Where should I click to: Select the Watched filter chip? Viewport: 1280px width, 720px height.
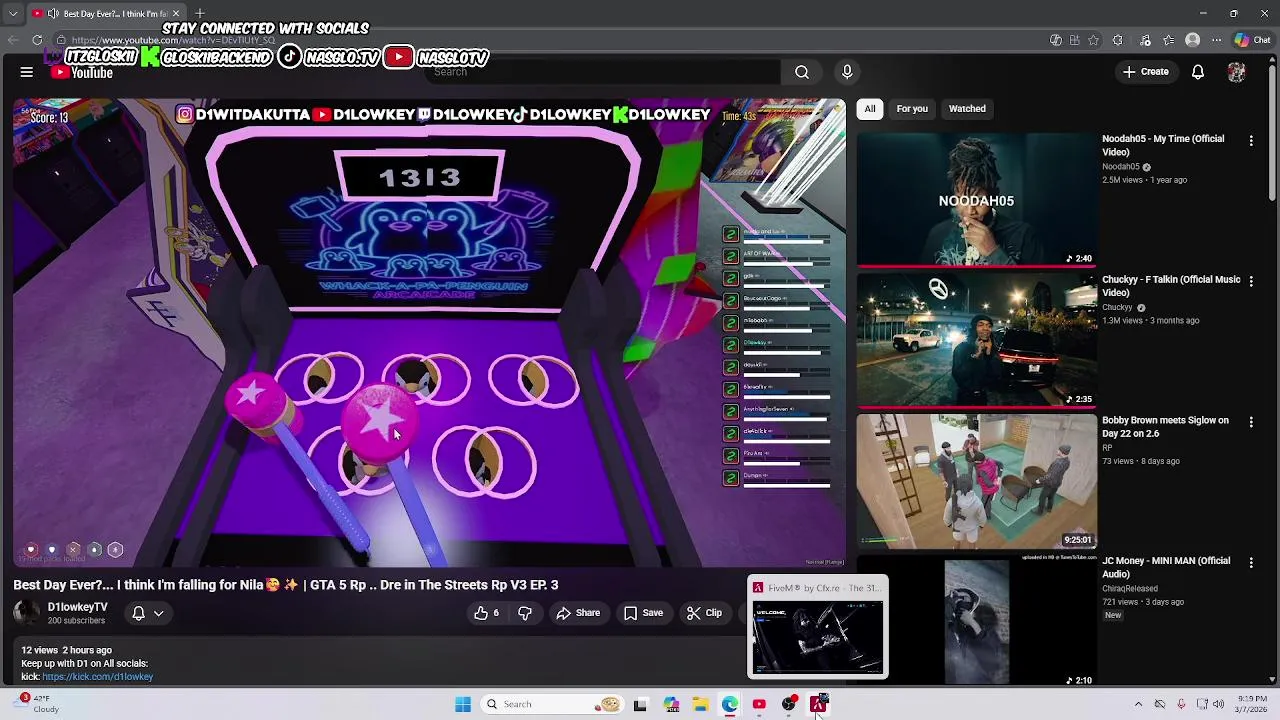tap(967, 109)
